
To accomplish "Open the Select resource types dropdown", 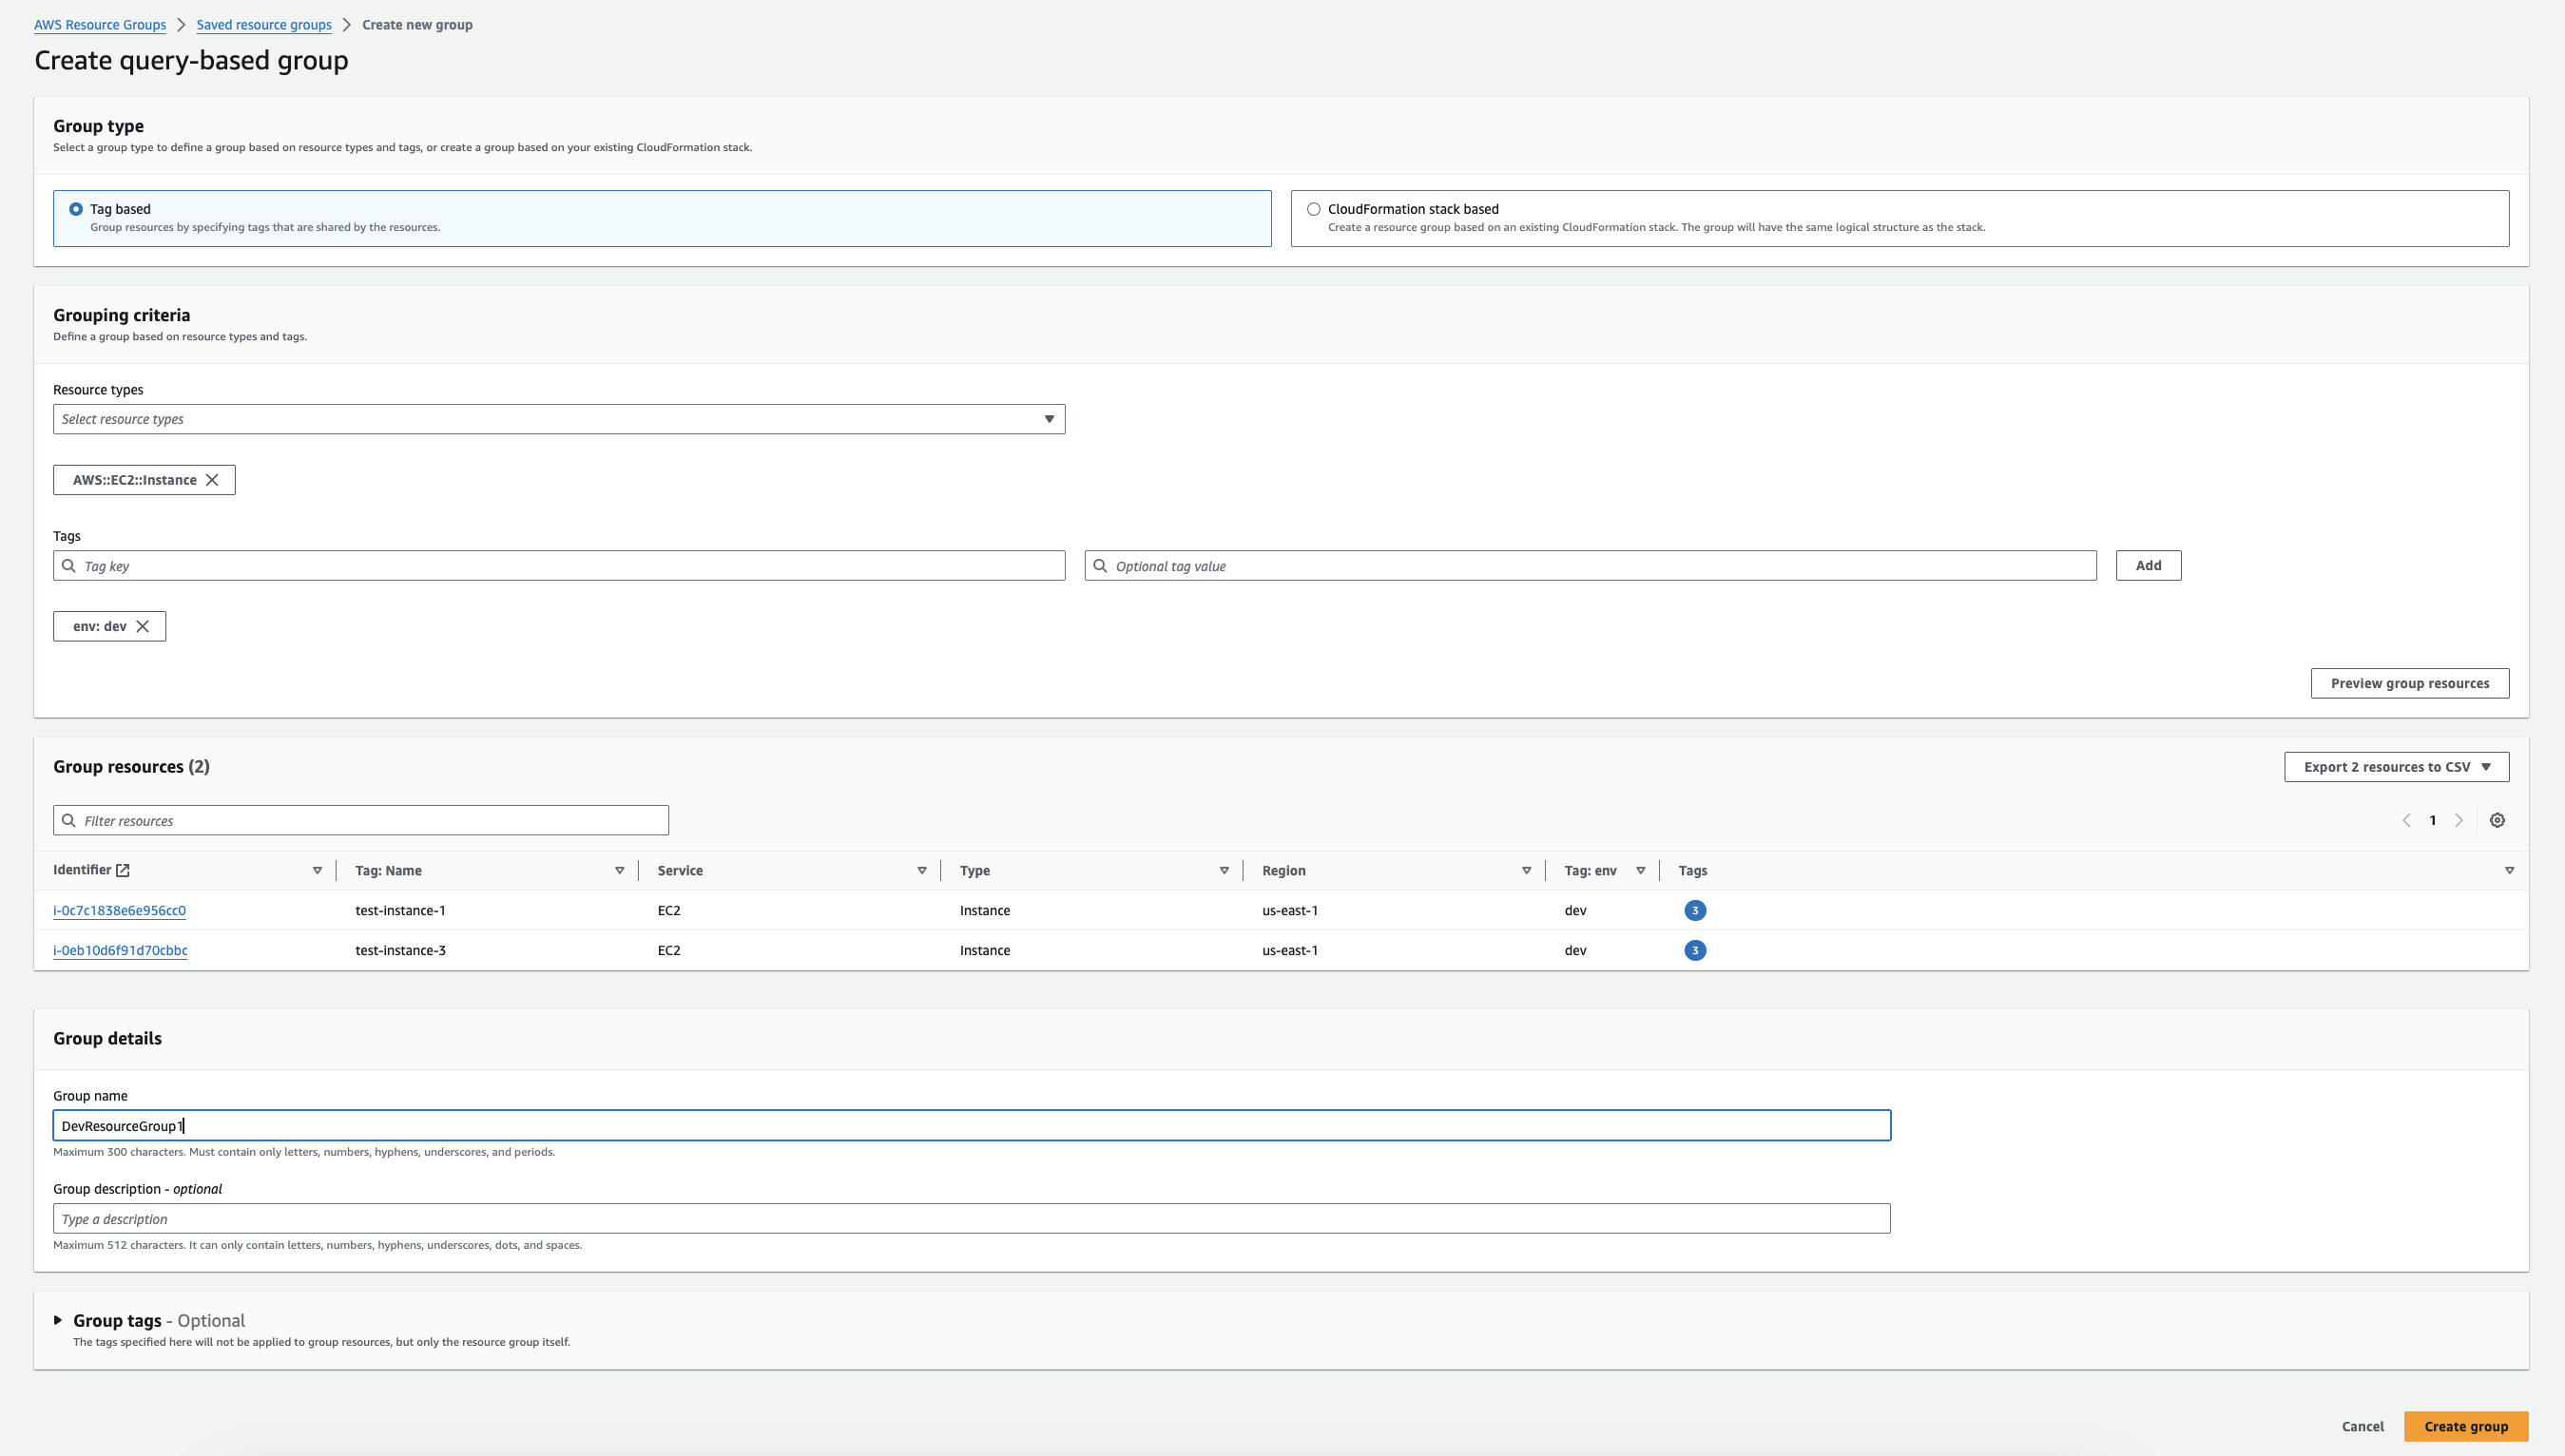I will point(558,419).
